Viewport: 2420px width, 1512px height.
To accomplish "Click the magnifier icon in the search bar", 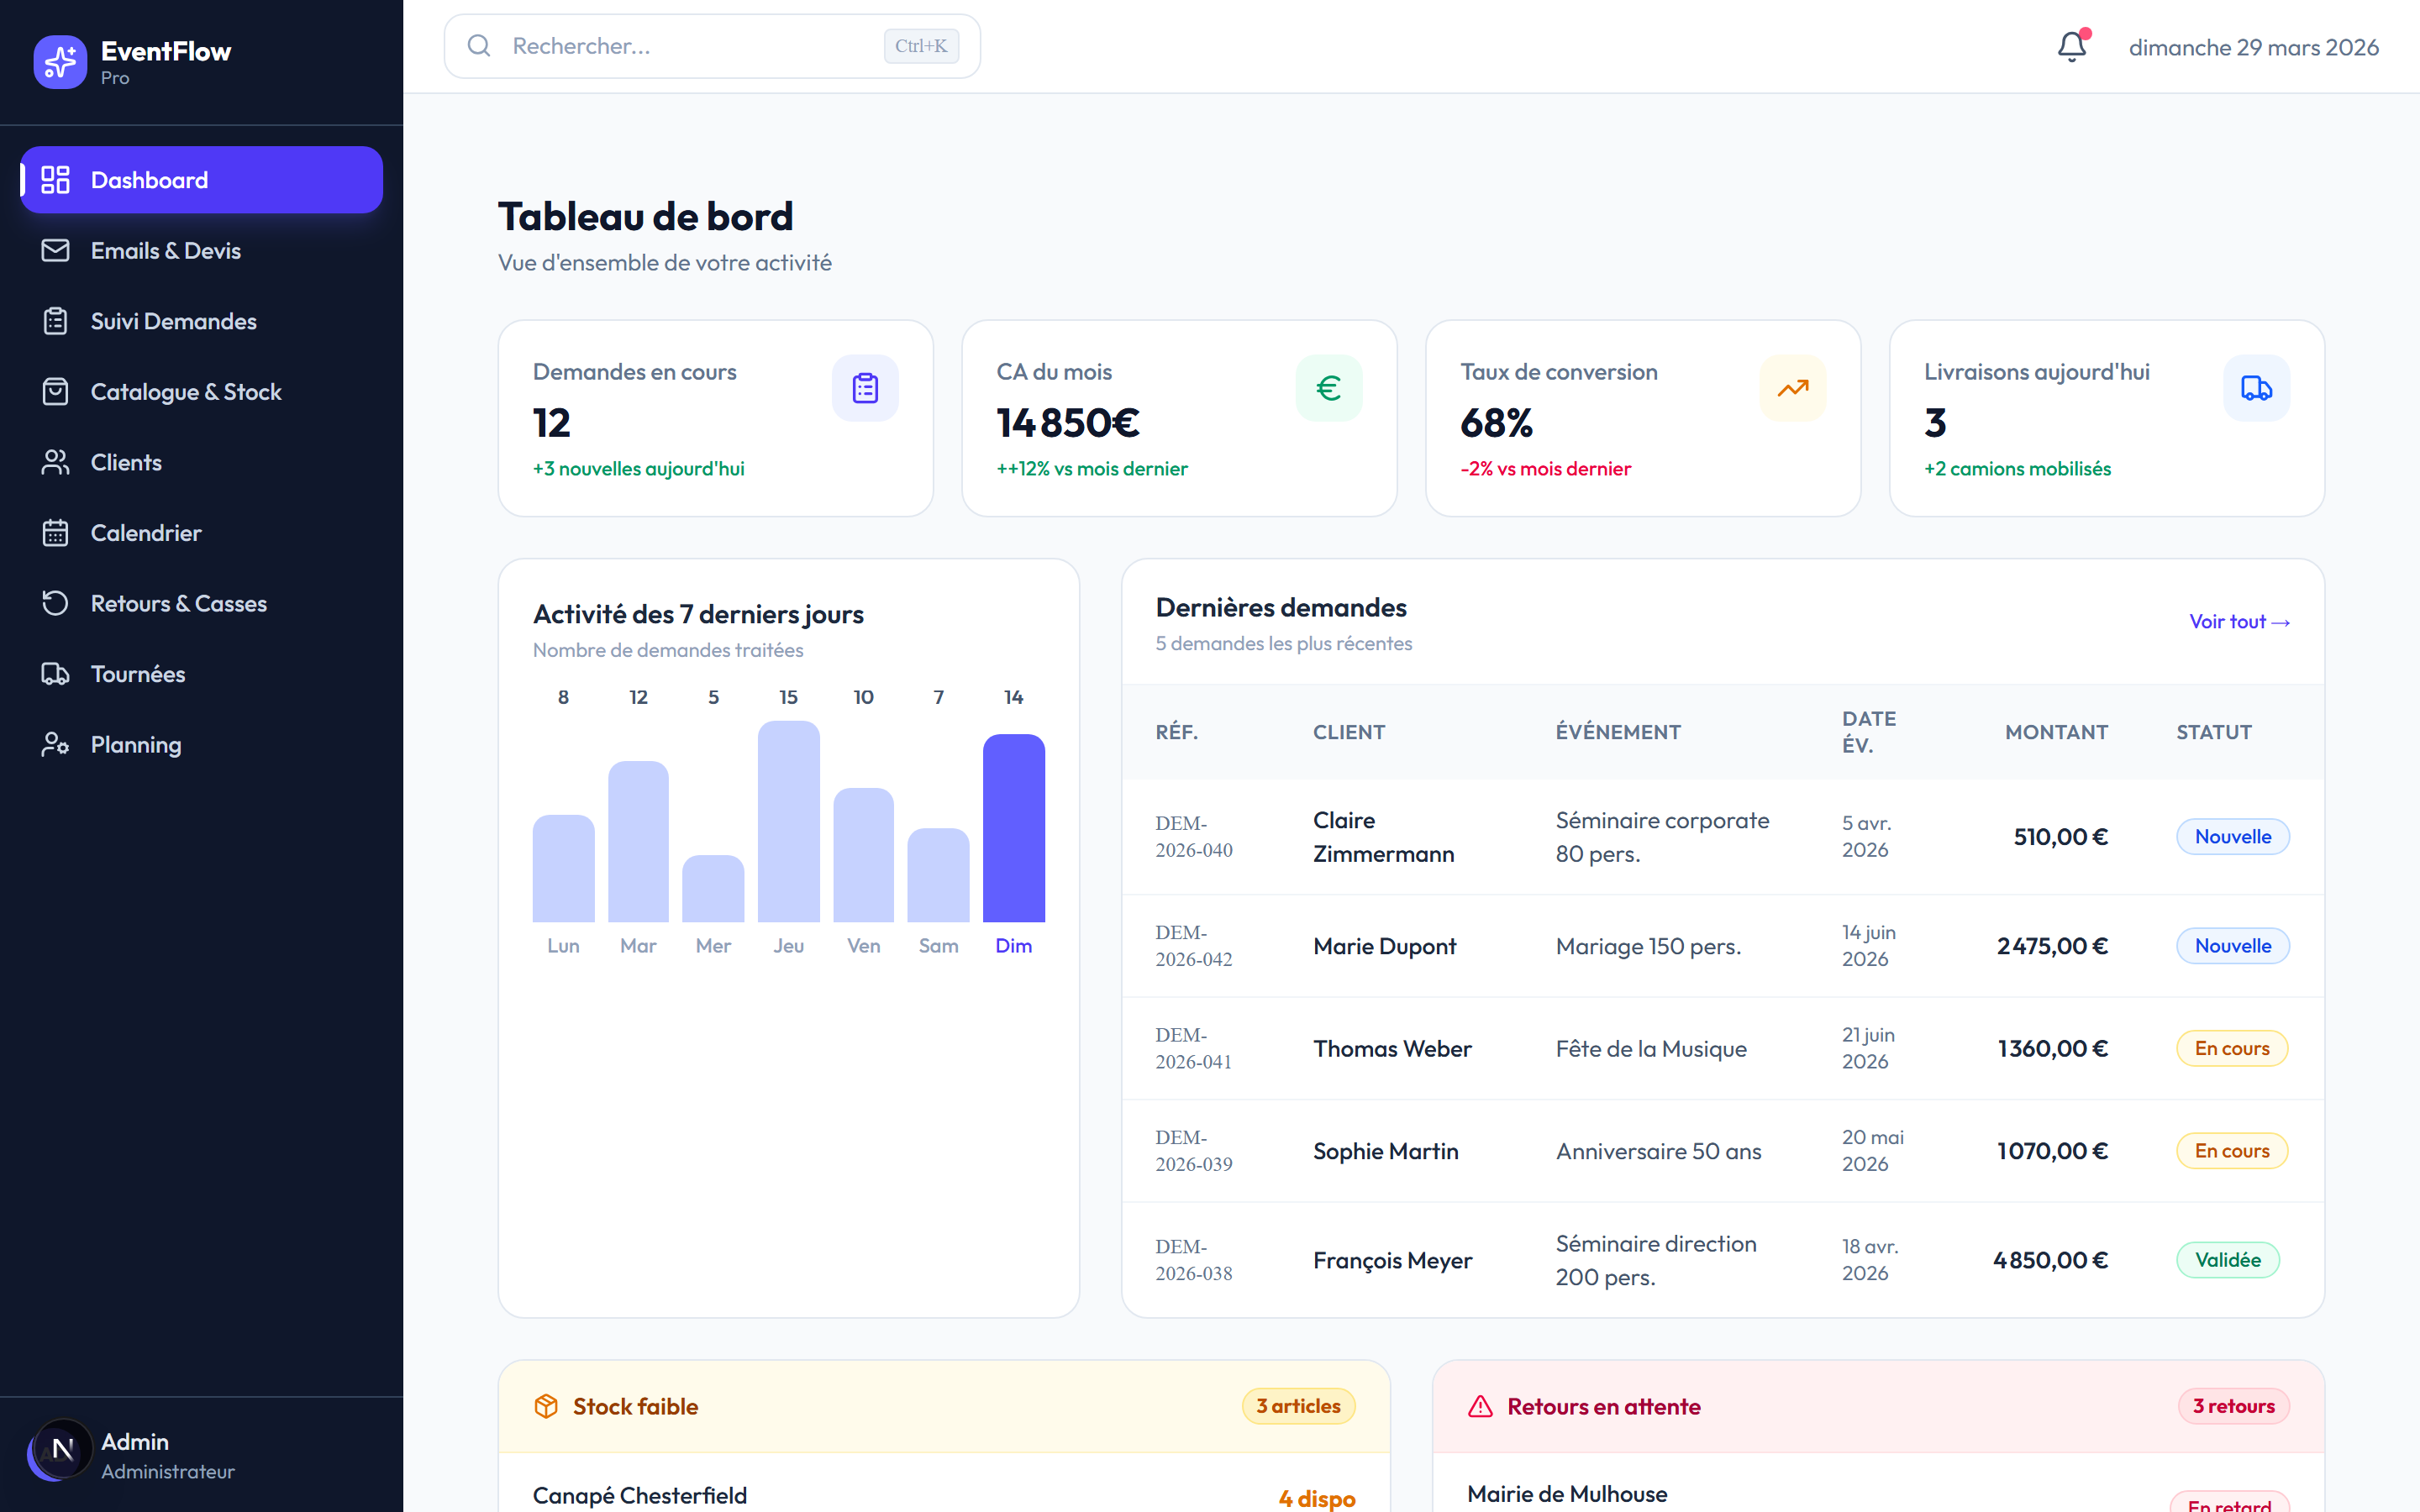I will pyautogui.click(x=479, y=46).
